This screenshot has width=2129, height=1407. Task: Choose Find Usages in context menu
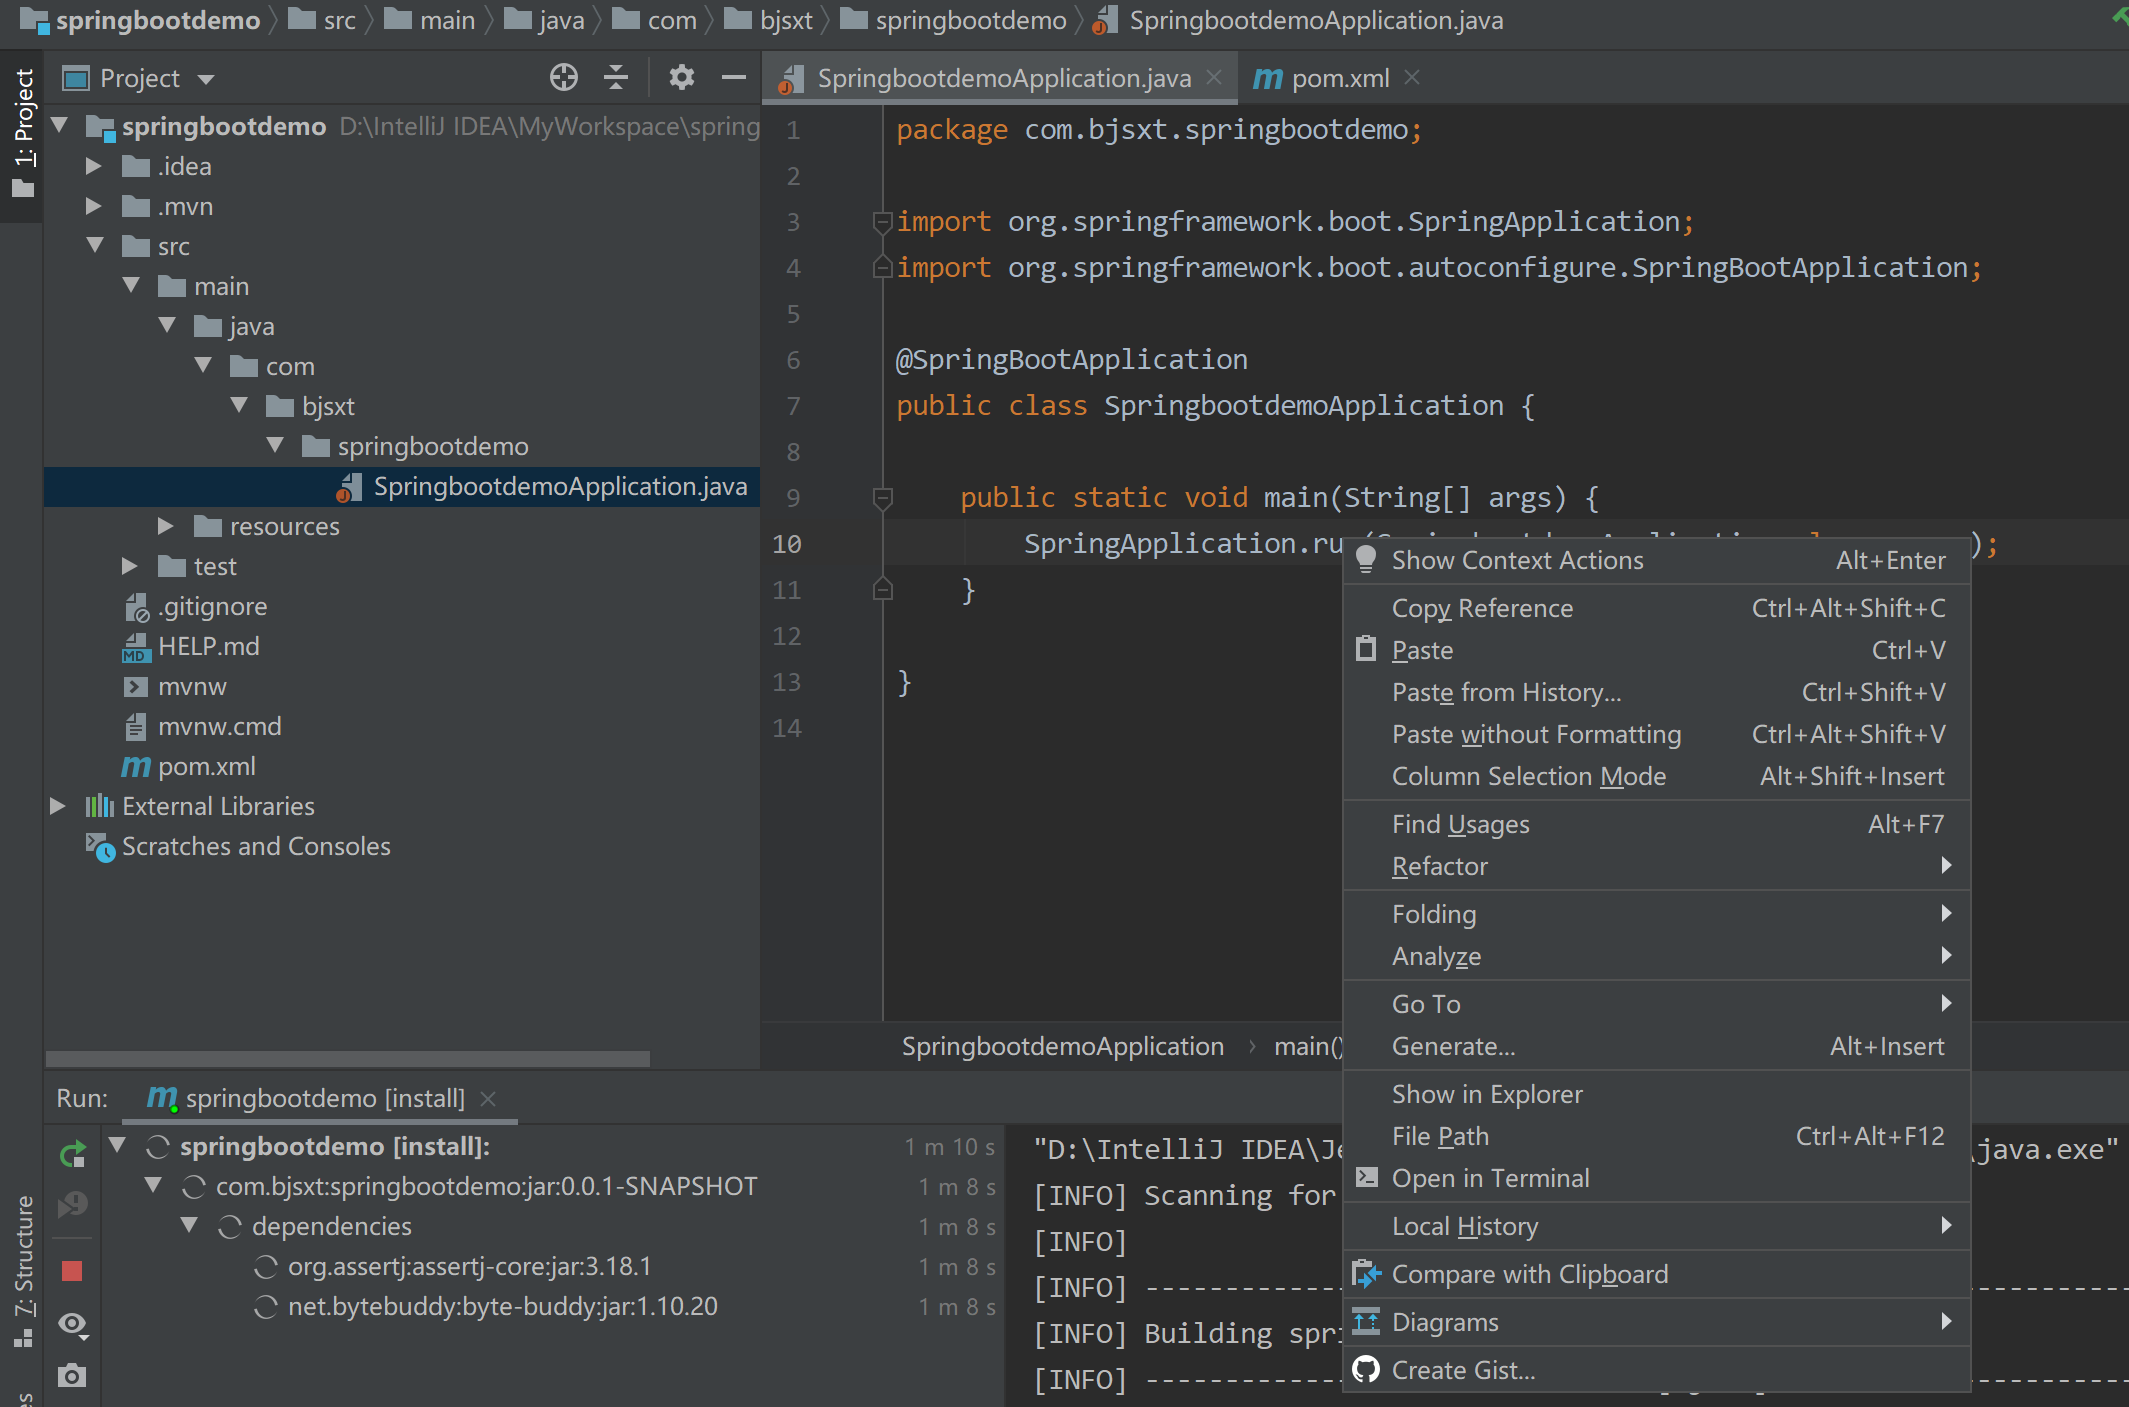(x=1656, y=824)
